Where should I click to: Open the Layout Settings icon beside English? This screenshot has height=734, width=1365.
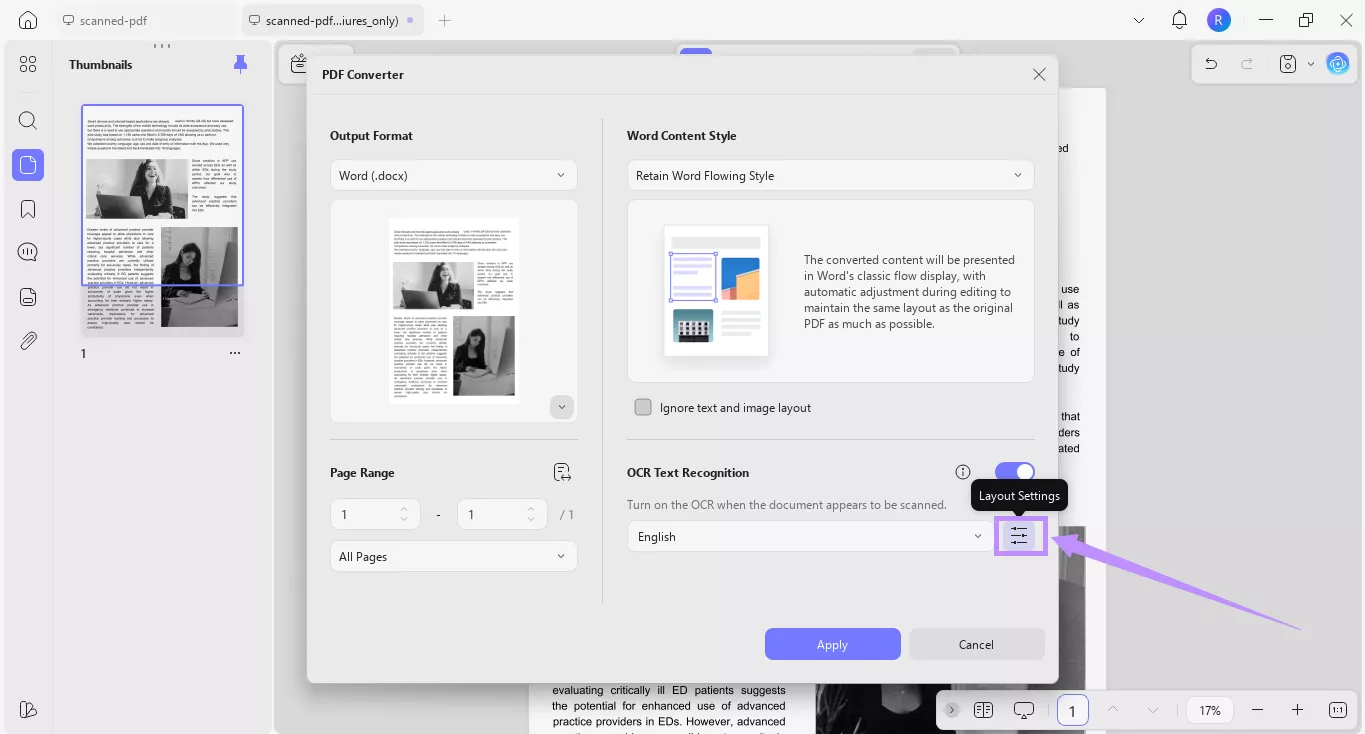(x=1019, y=535)
